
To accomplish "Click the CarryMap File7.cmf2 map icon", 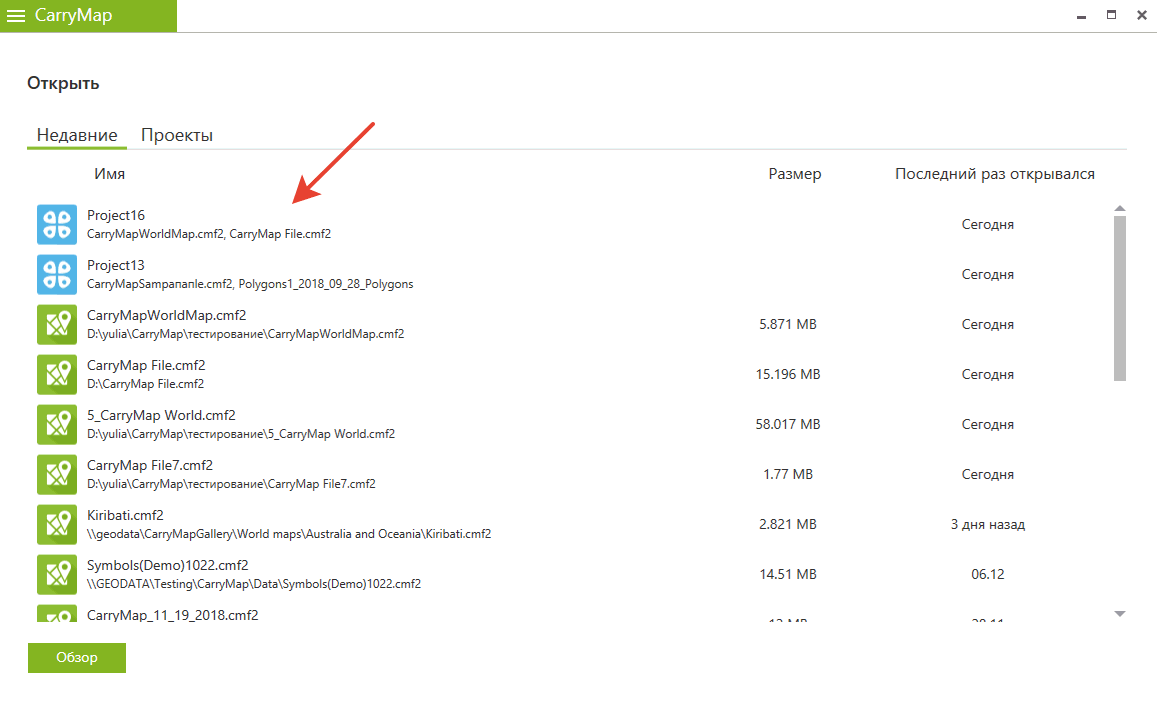I will (57, 474).
